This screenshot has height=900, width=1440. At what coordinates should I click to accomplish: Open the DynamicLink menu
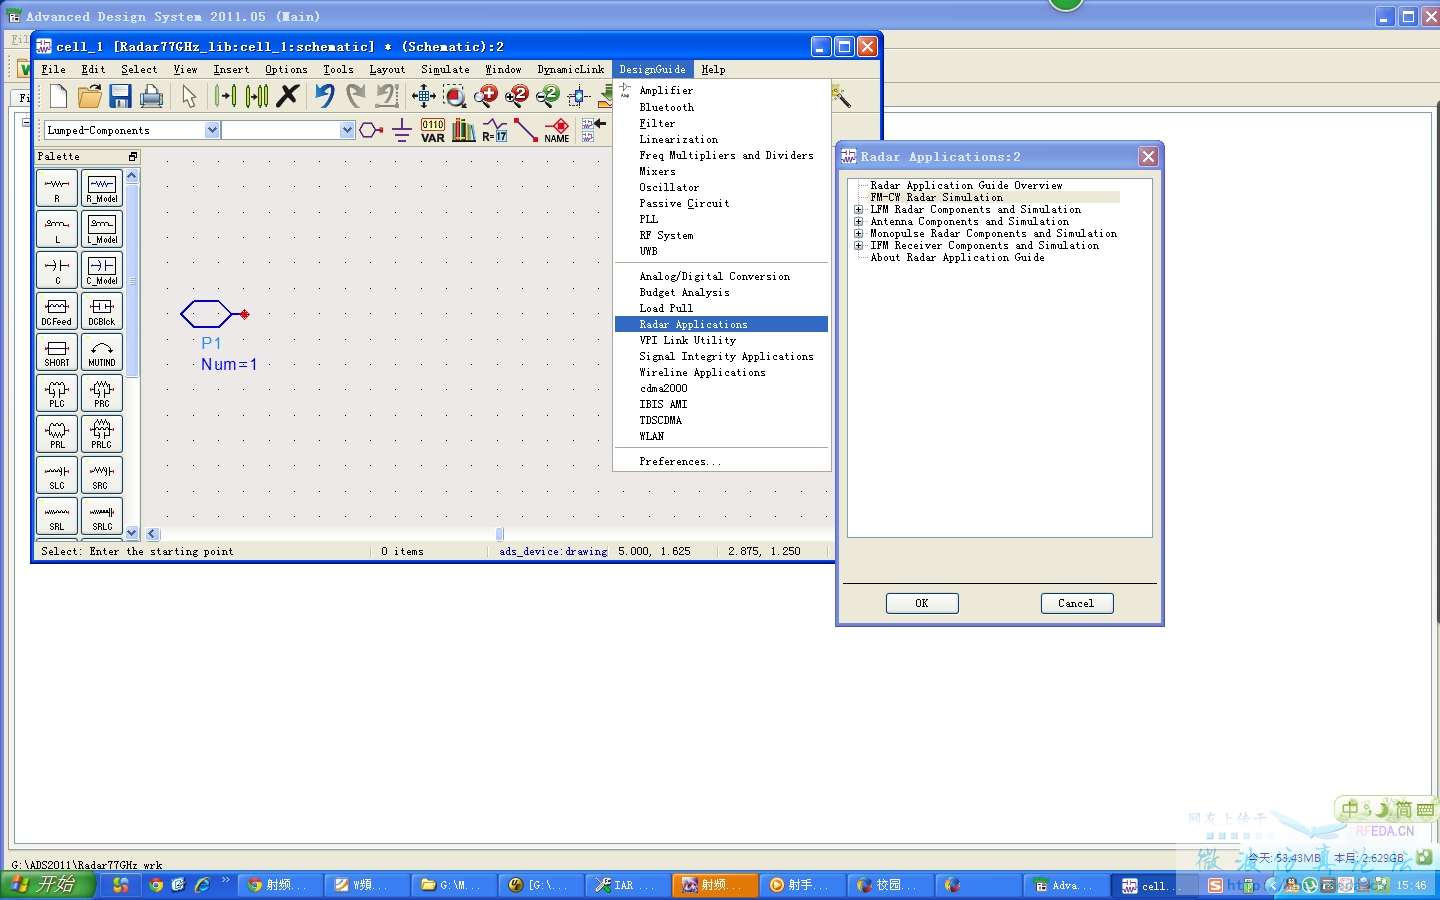[570, 69]
